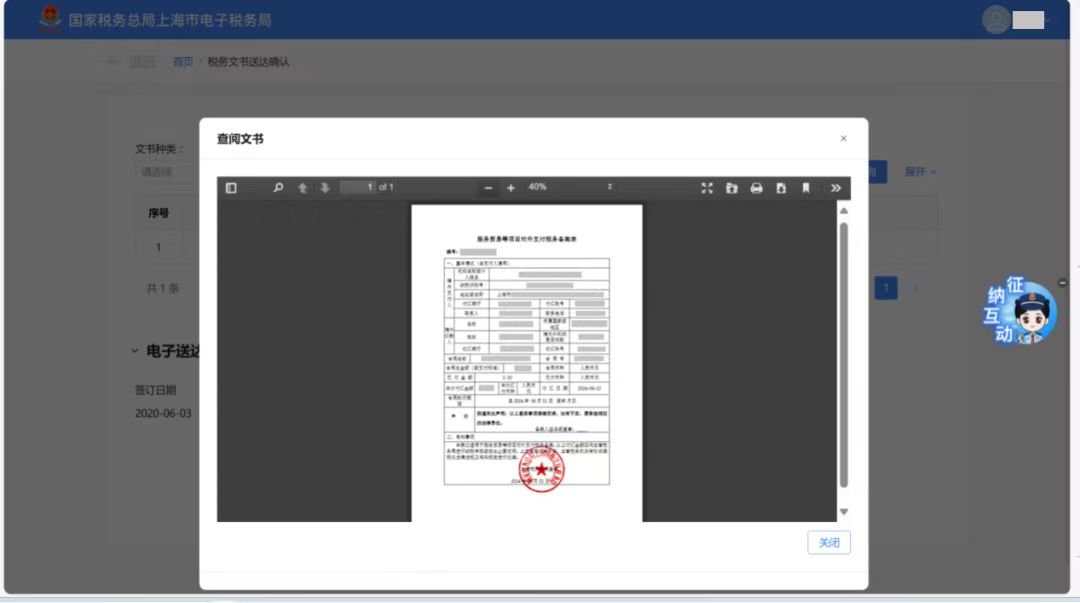Screen dimensions: 1080x603
Task: Open the find-in-document search icon
Action: [278, 187]
